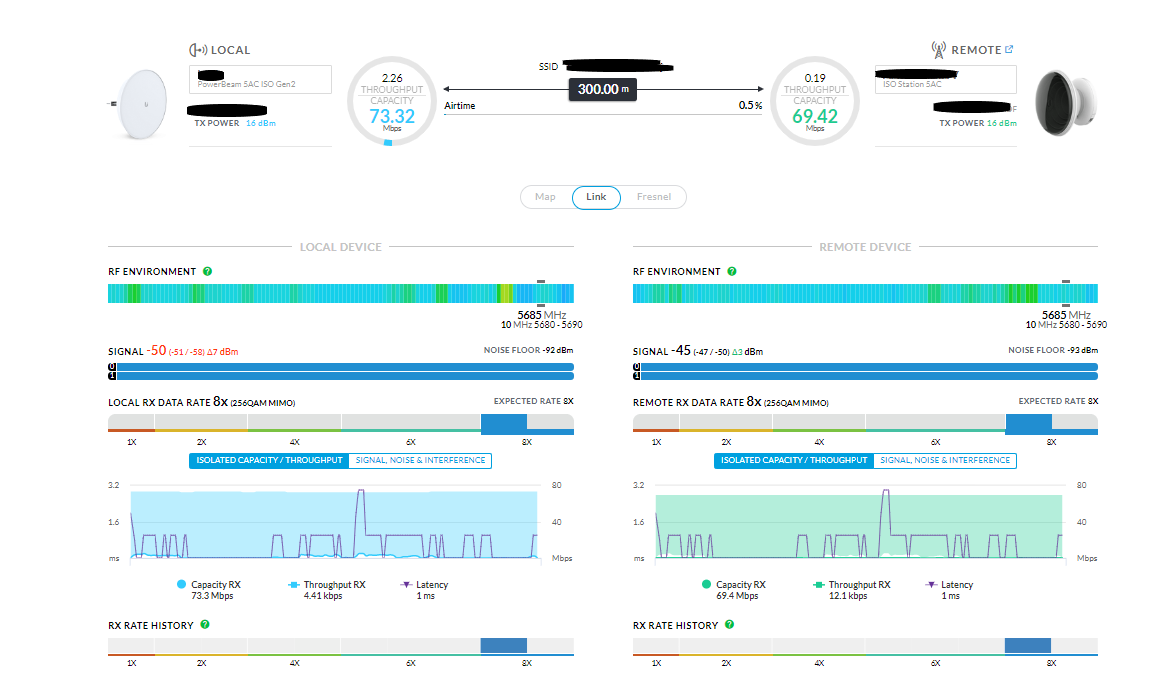The image size is (1150, 678).
Task: Switch to the Map view tab
Action: tap(545, 197)
